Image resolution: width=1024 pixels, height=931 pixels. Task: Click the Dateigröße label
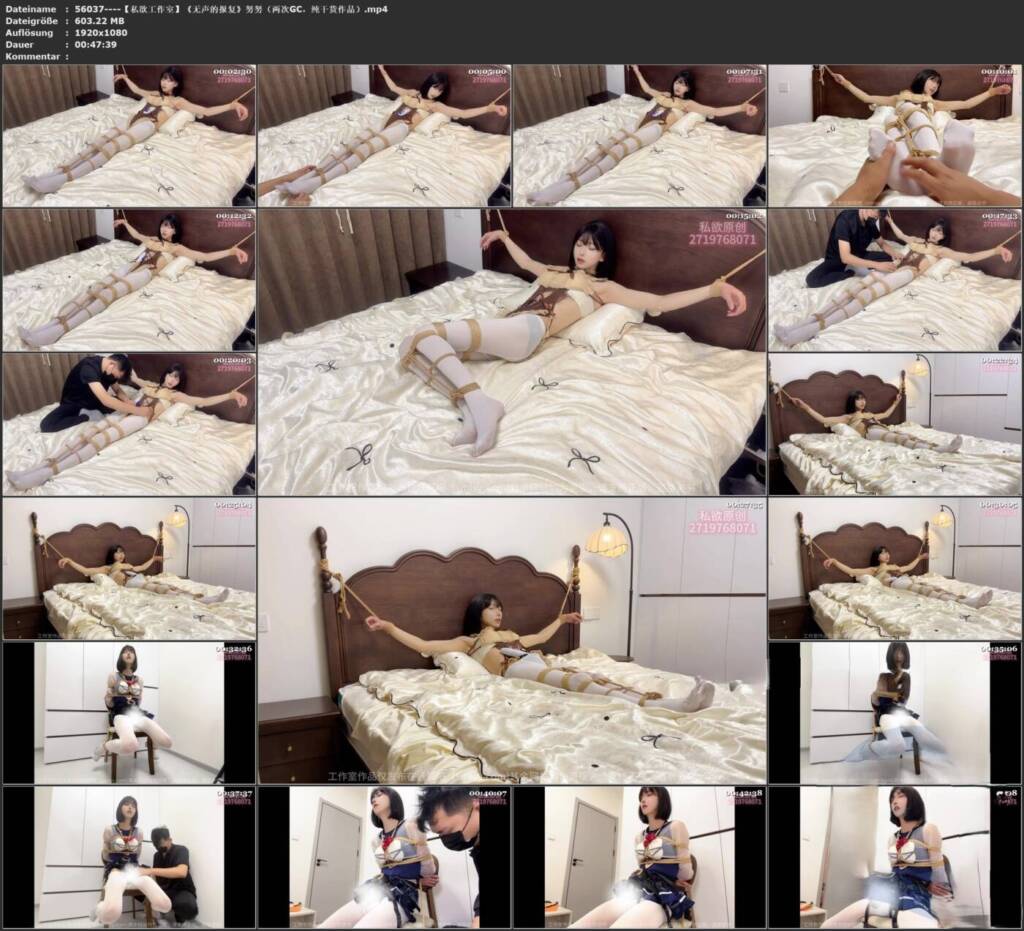click(x=31, y=21)
